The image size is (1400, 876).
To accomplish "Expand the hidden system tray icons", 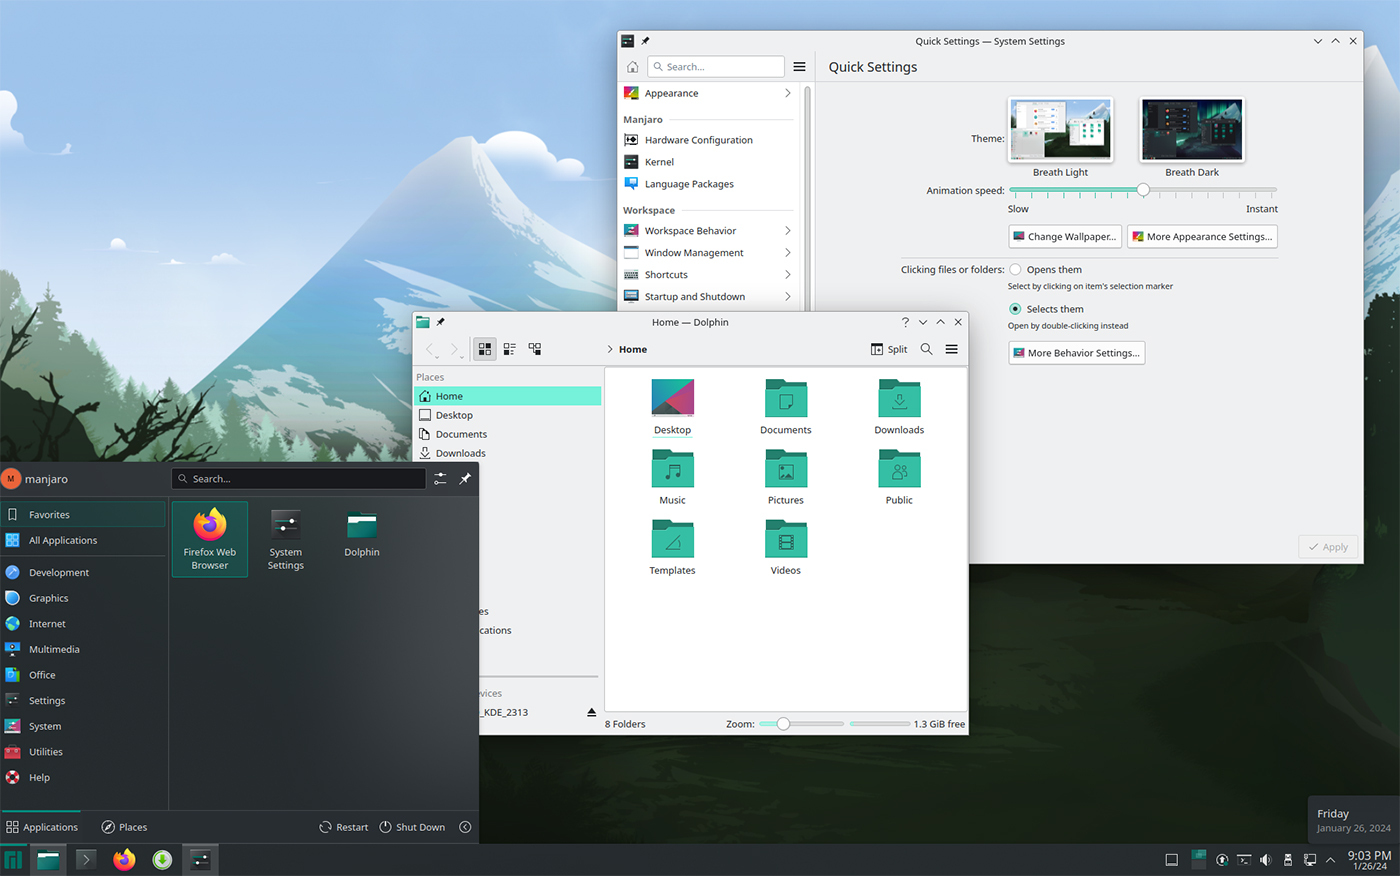I will coord(1330,859).
